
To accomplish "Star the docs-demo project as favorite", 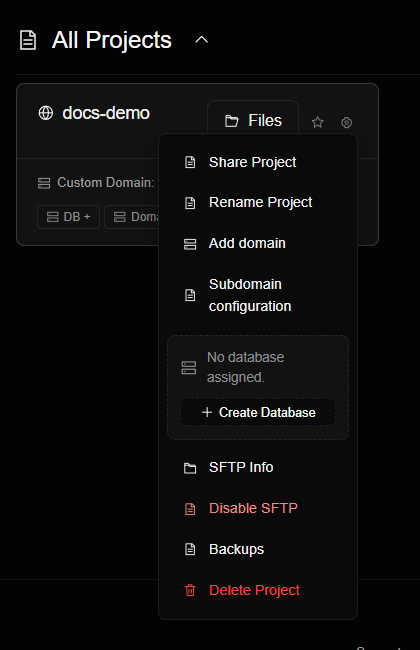I will coord(318,122).
